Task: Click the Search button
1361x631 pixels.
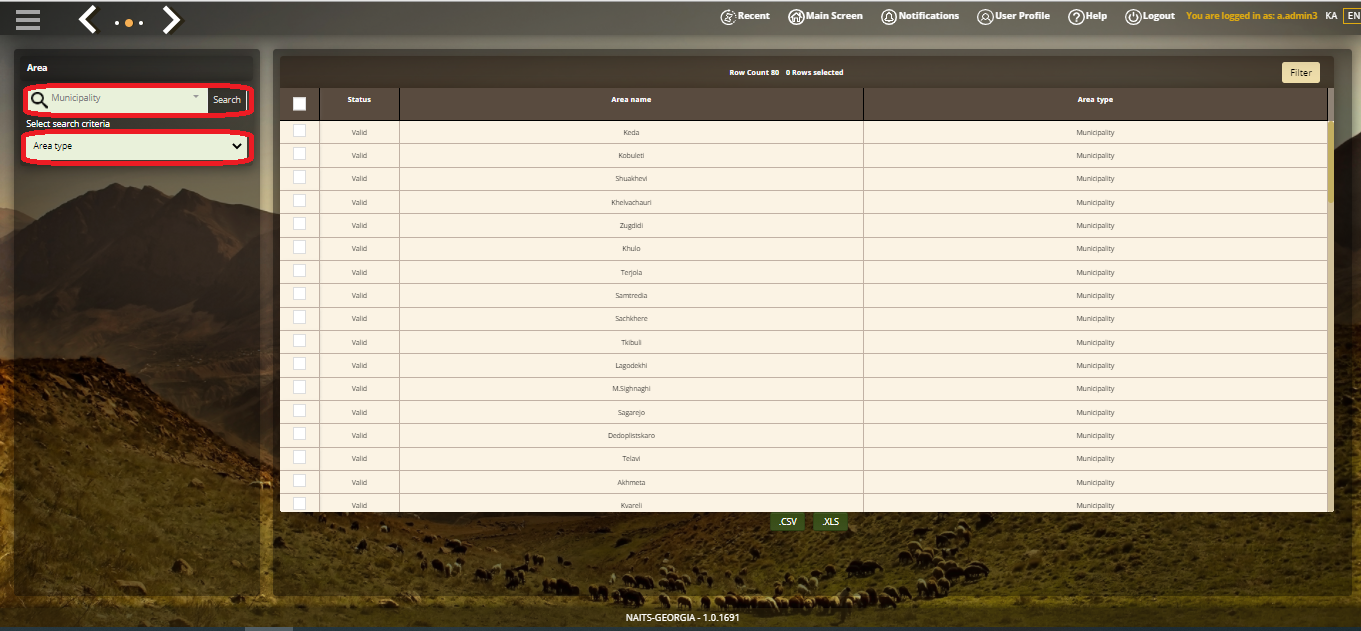Action: click(x=227, y=100)
